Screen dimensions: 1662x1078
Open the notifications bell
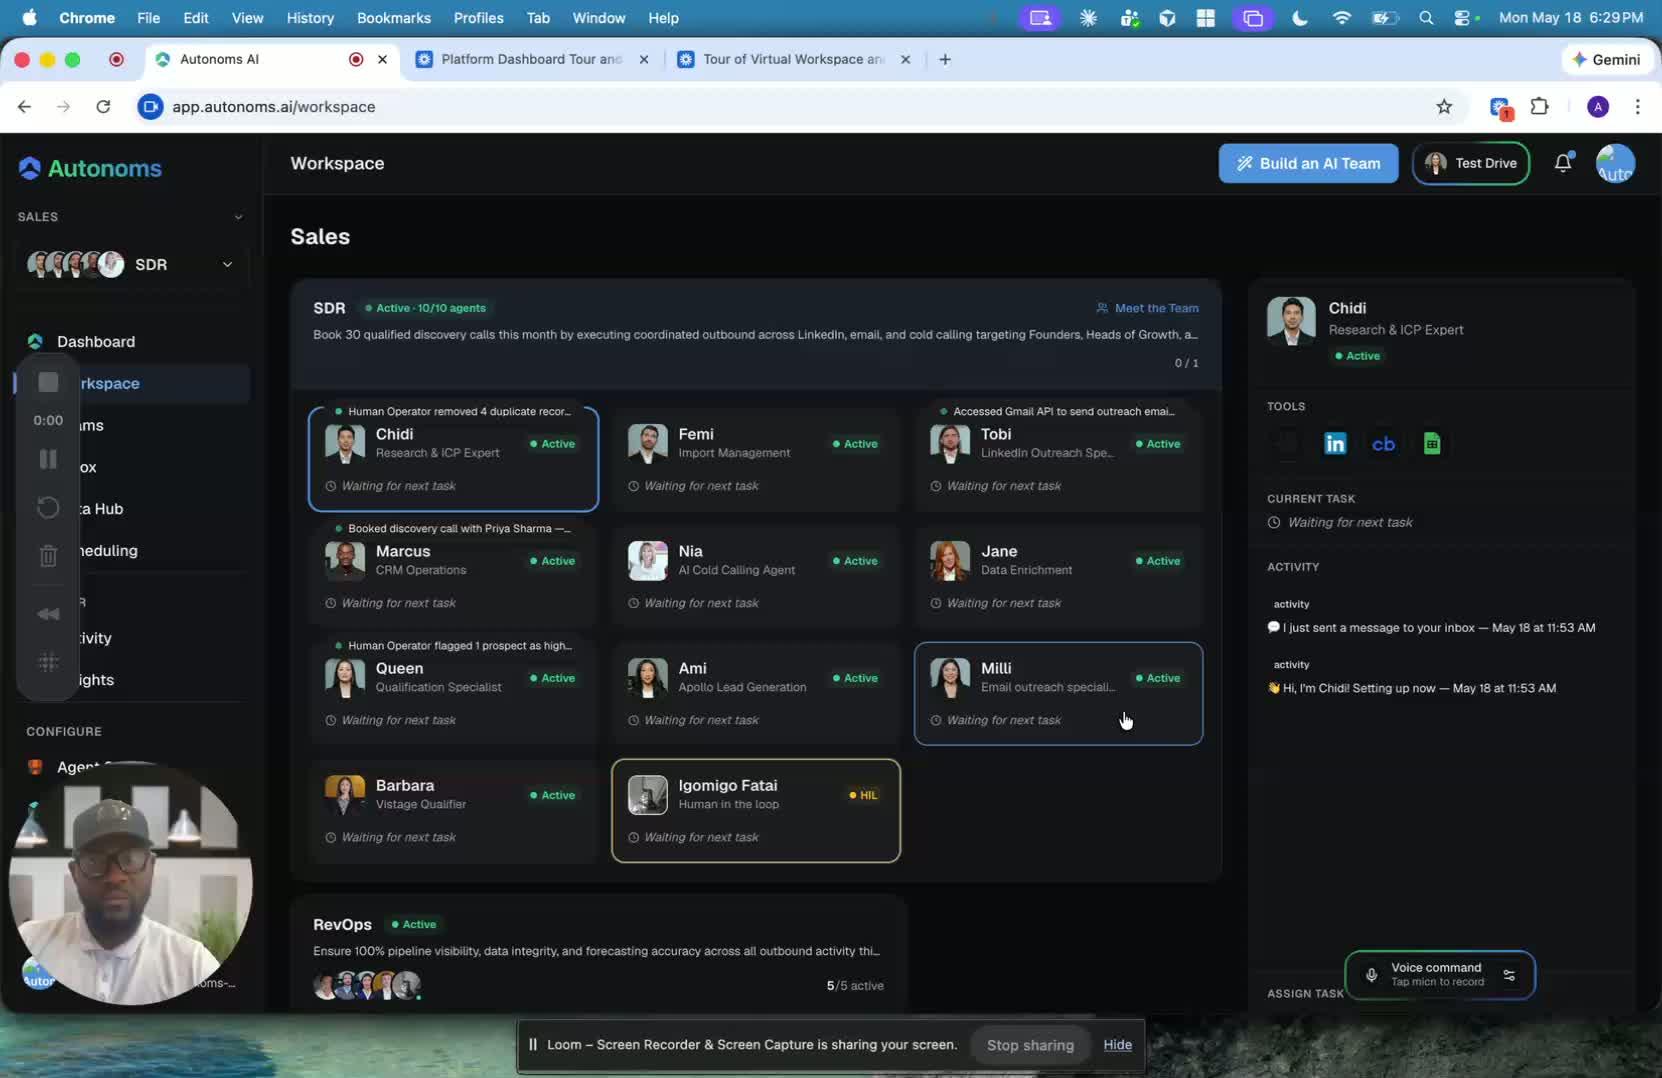click(1563, 163)
